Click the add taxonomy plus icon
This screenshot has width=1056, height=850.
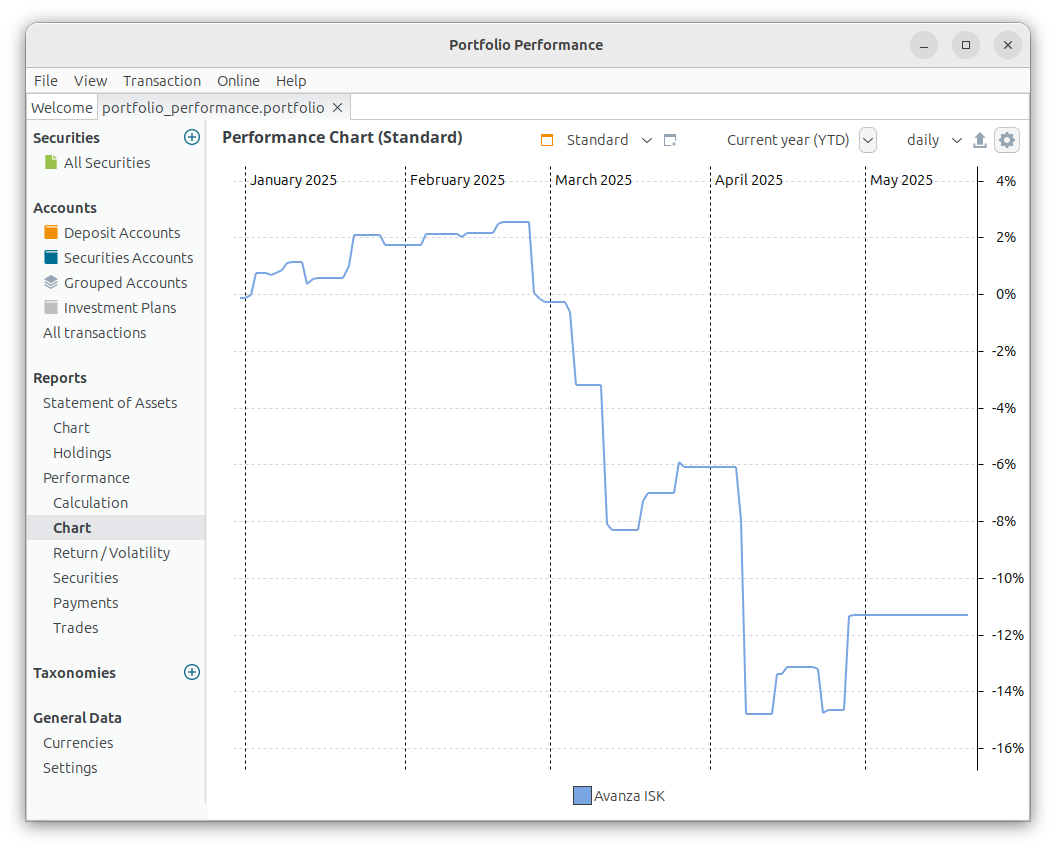point(192,672)
